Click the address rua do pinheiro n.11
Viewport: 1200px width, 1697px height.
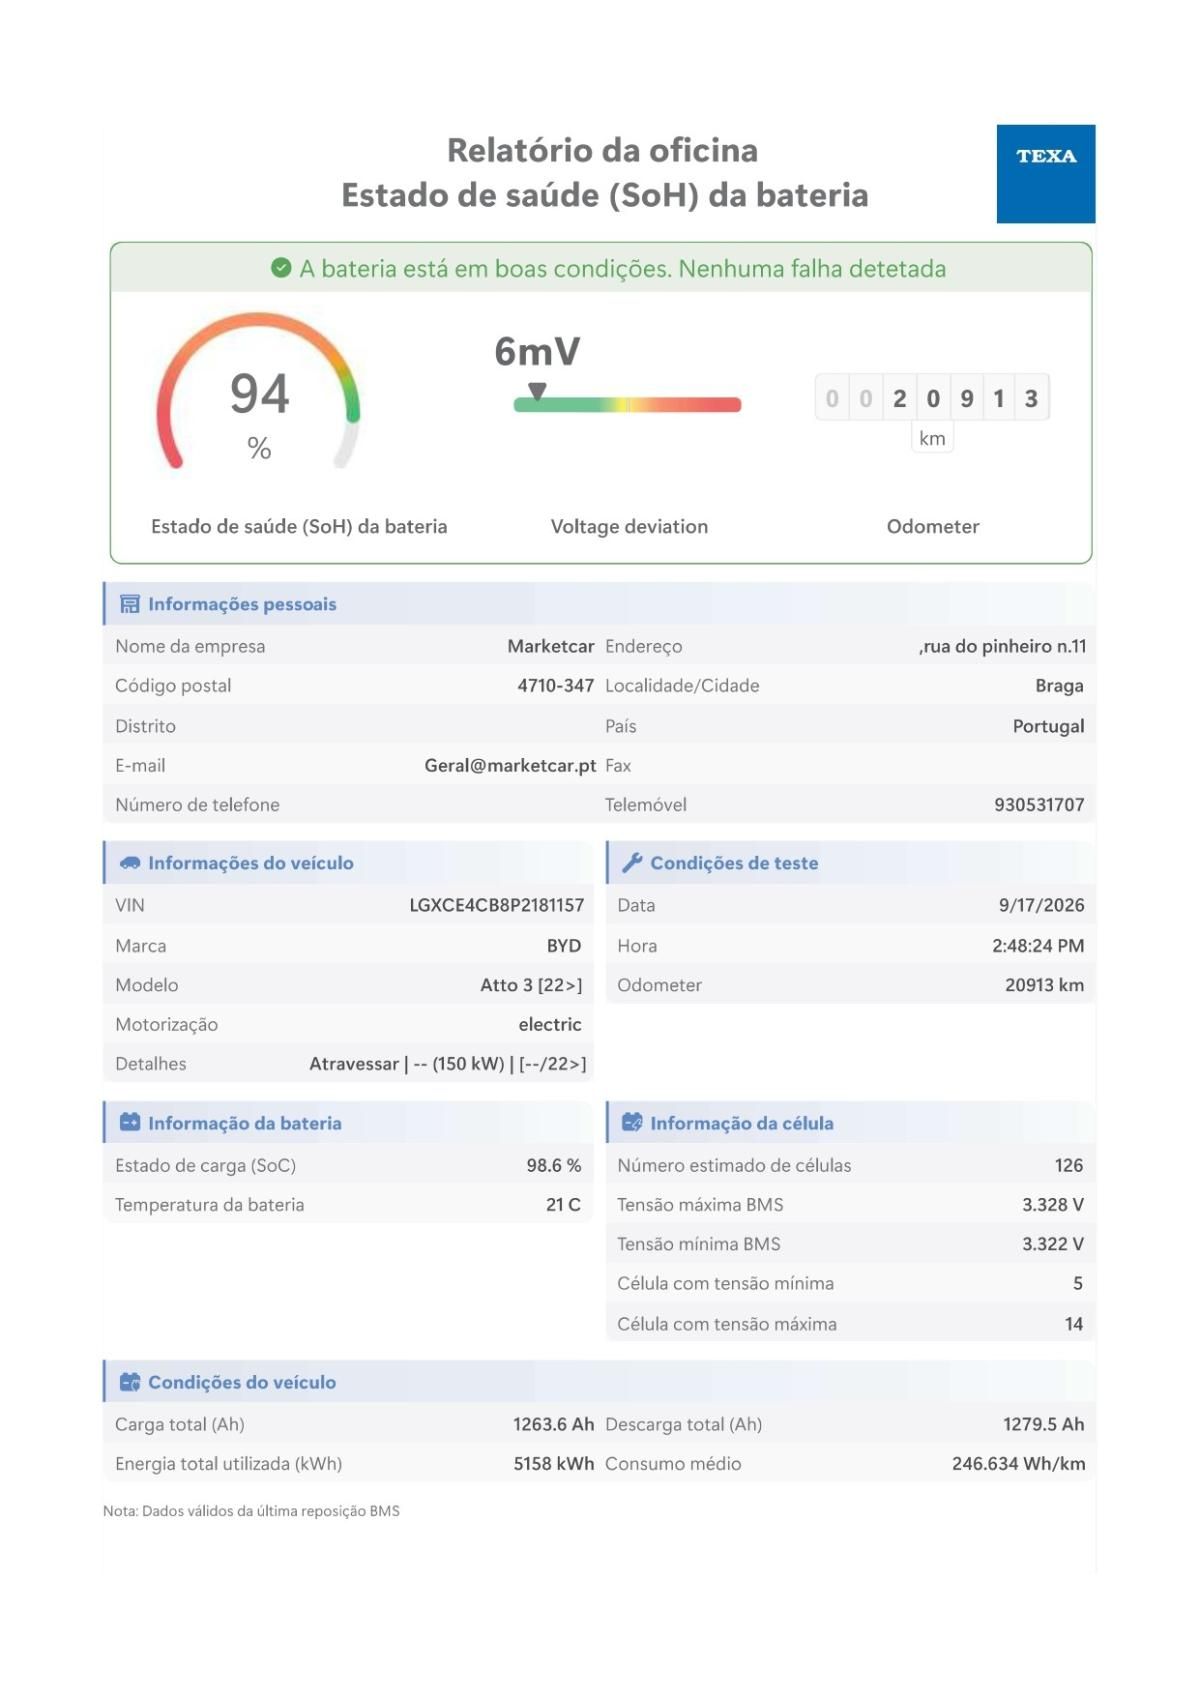pyautogui.click(x=1002, y=646)
